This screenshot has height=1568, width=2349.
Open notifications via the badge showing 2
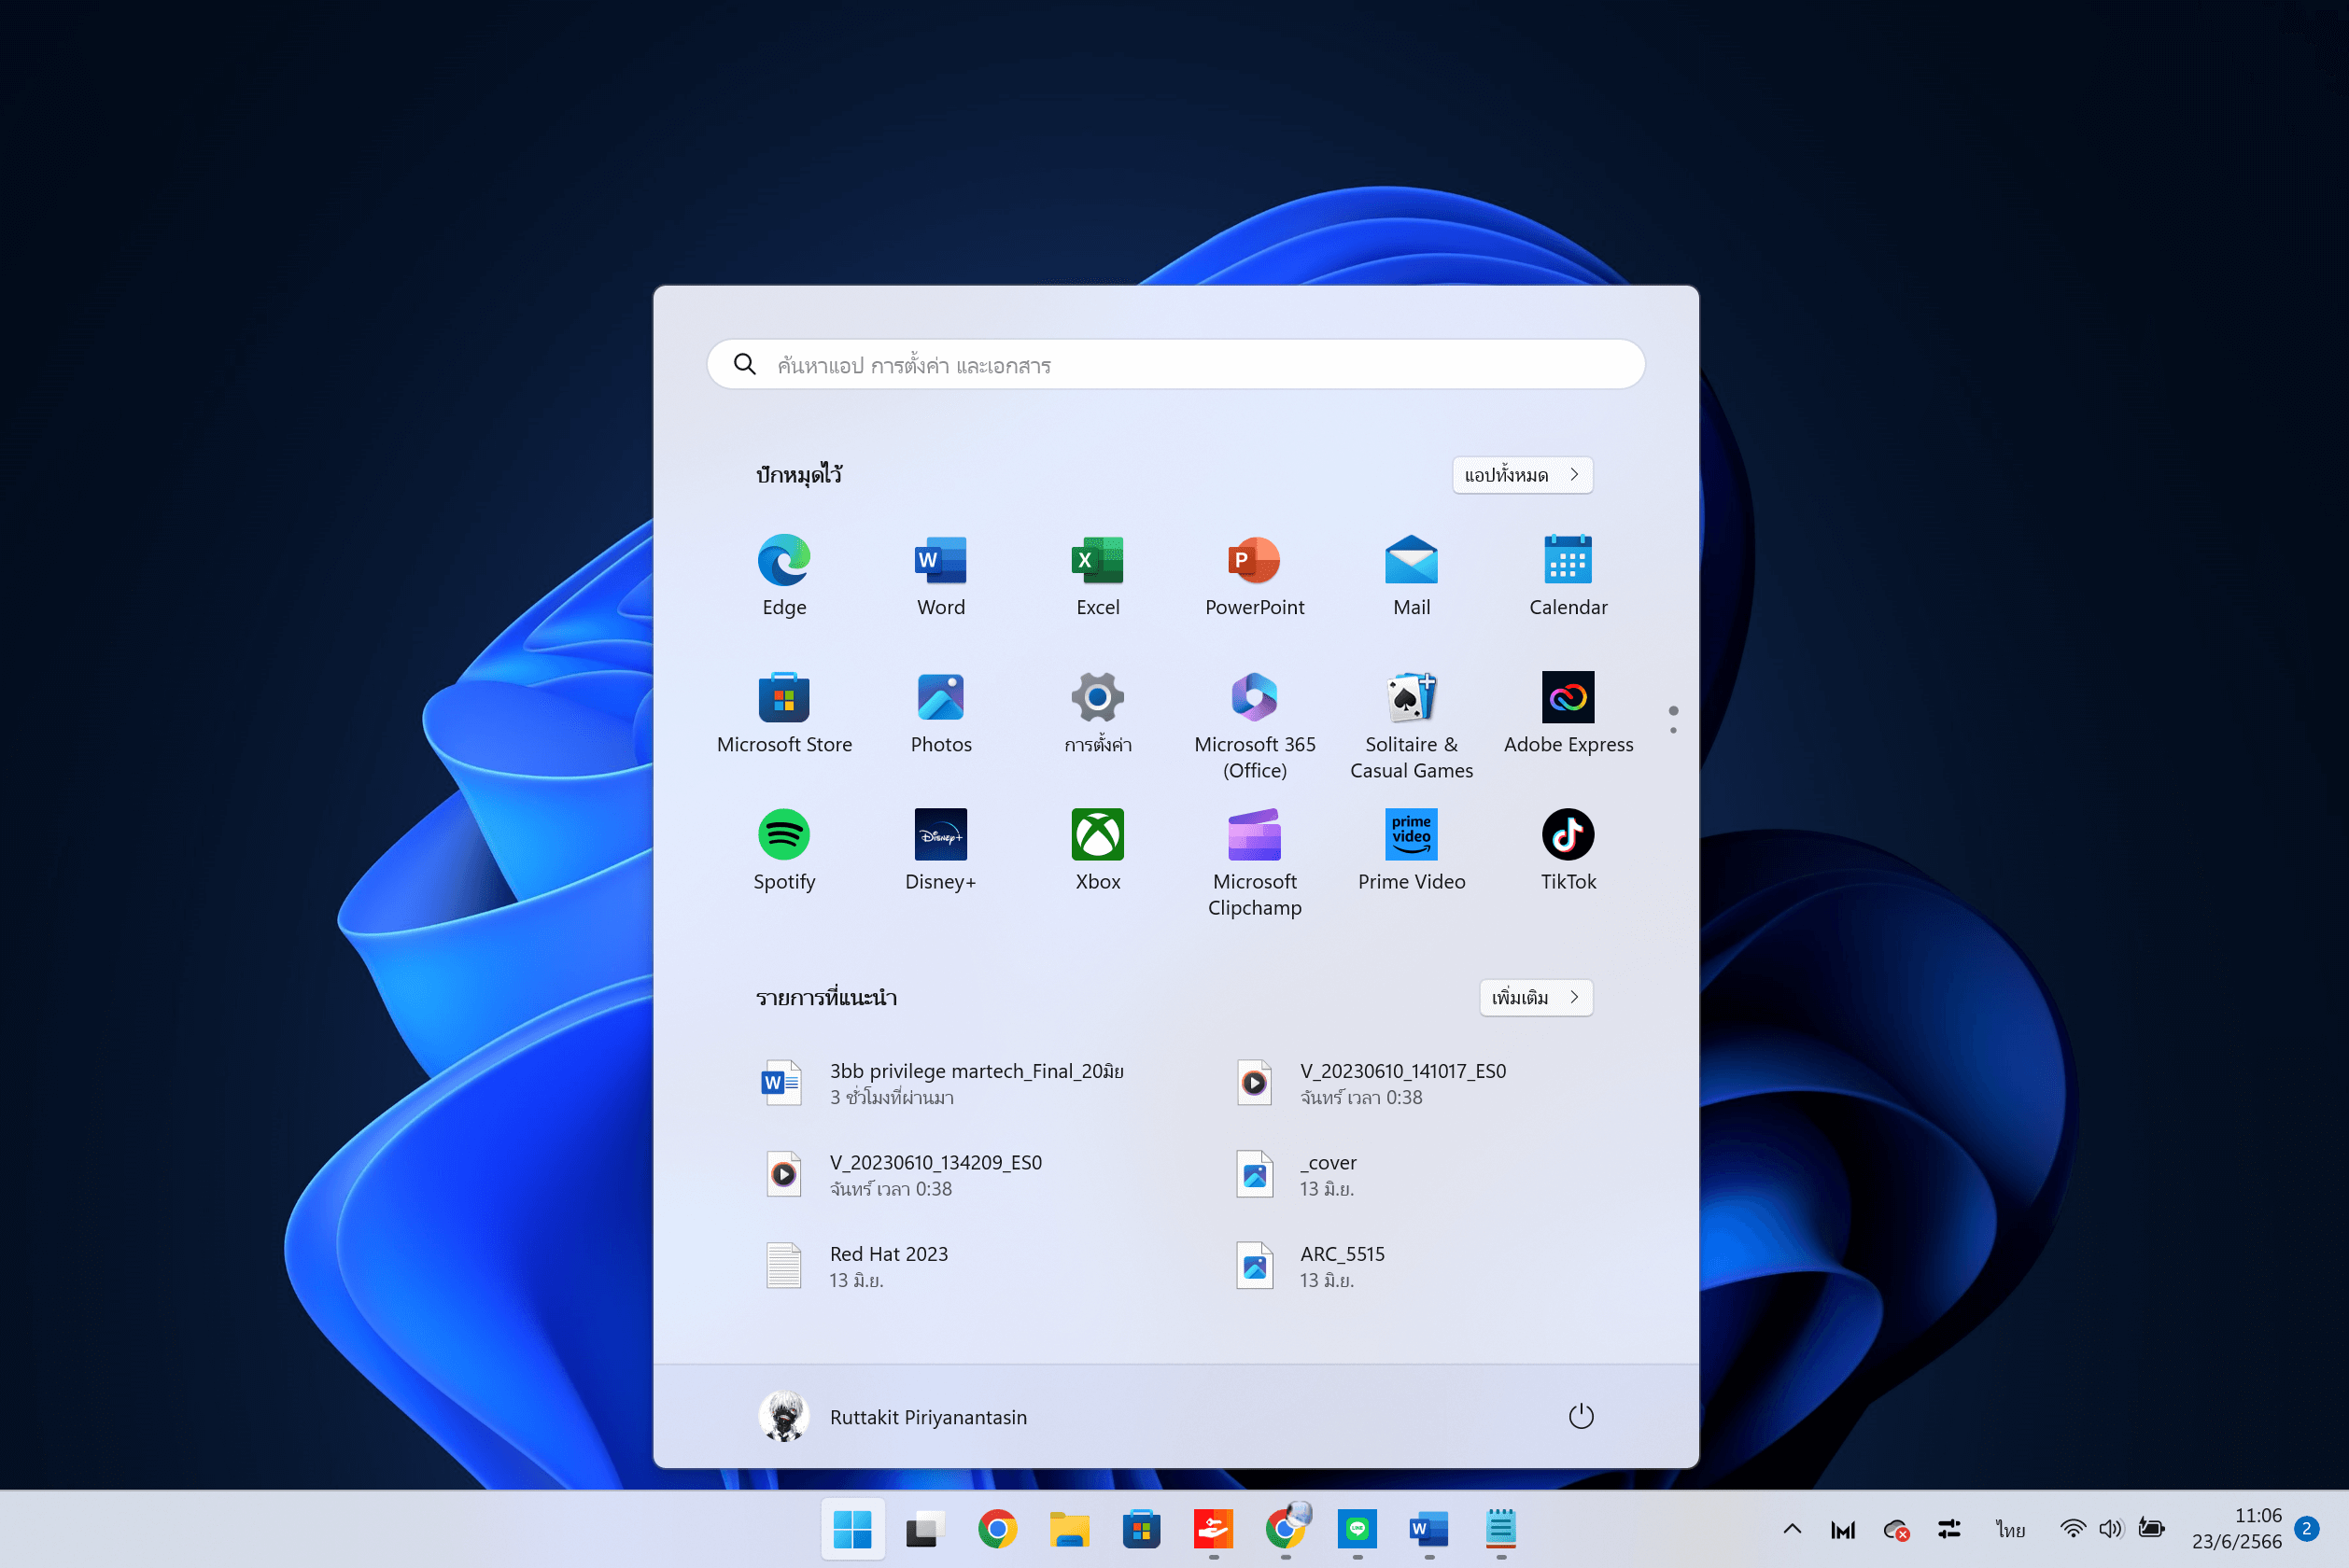pyautogui.click(x=2306, y=1528)
